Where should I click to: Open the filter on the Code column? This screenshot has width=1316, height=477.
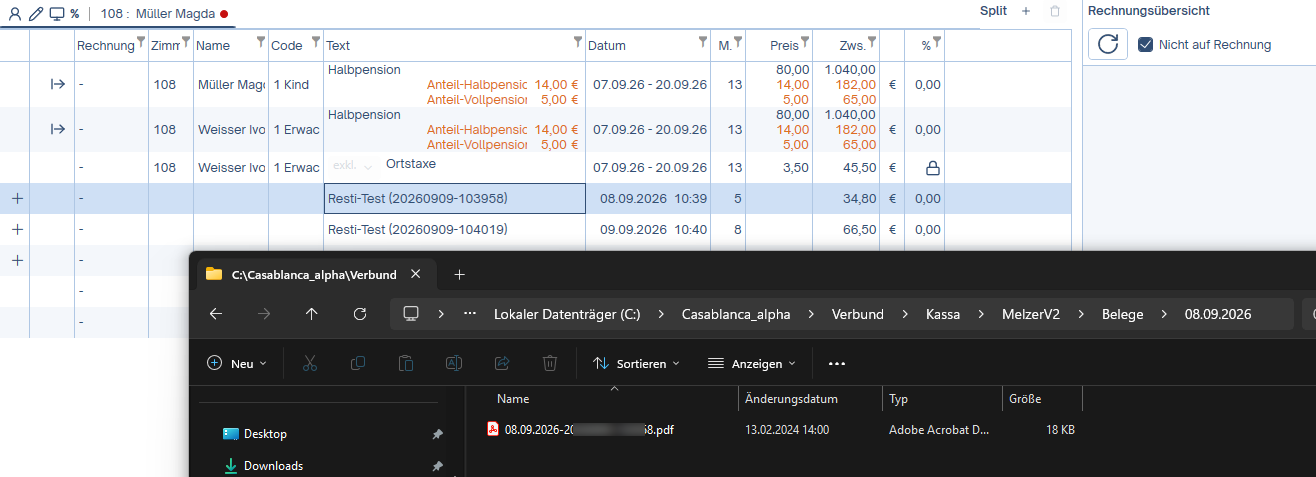[x=316, y=42]
